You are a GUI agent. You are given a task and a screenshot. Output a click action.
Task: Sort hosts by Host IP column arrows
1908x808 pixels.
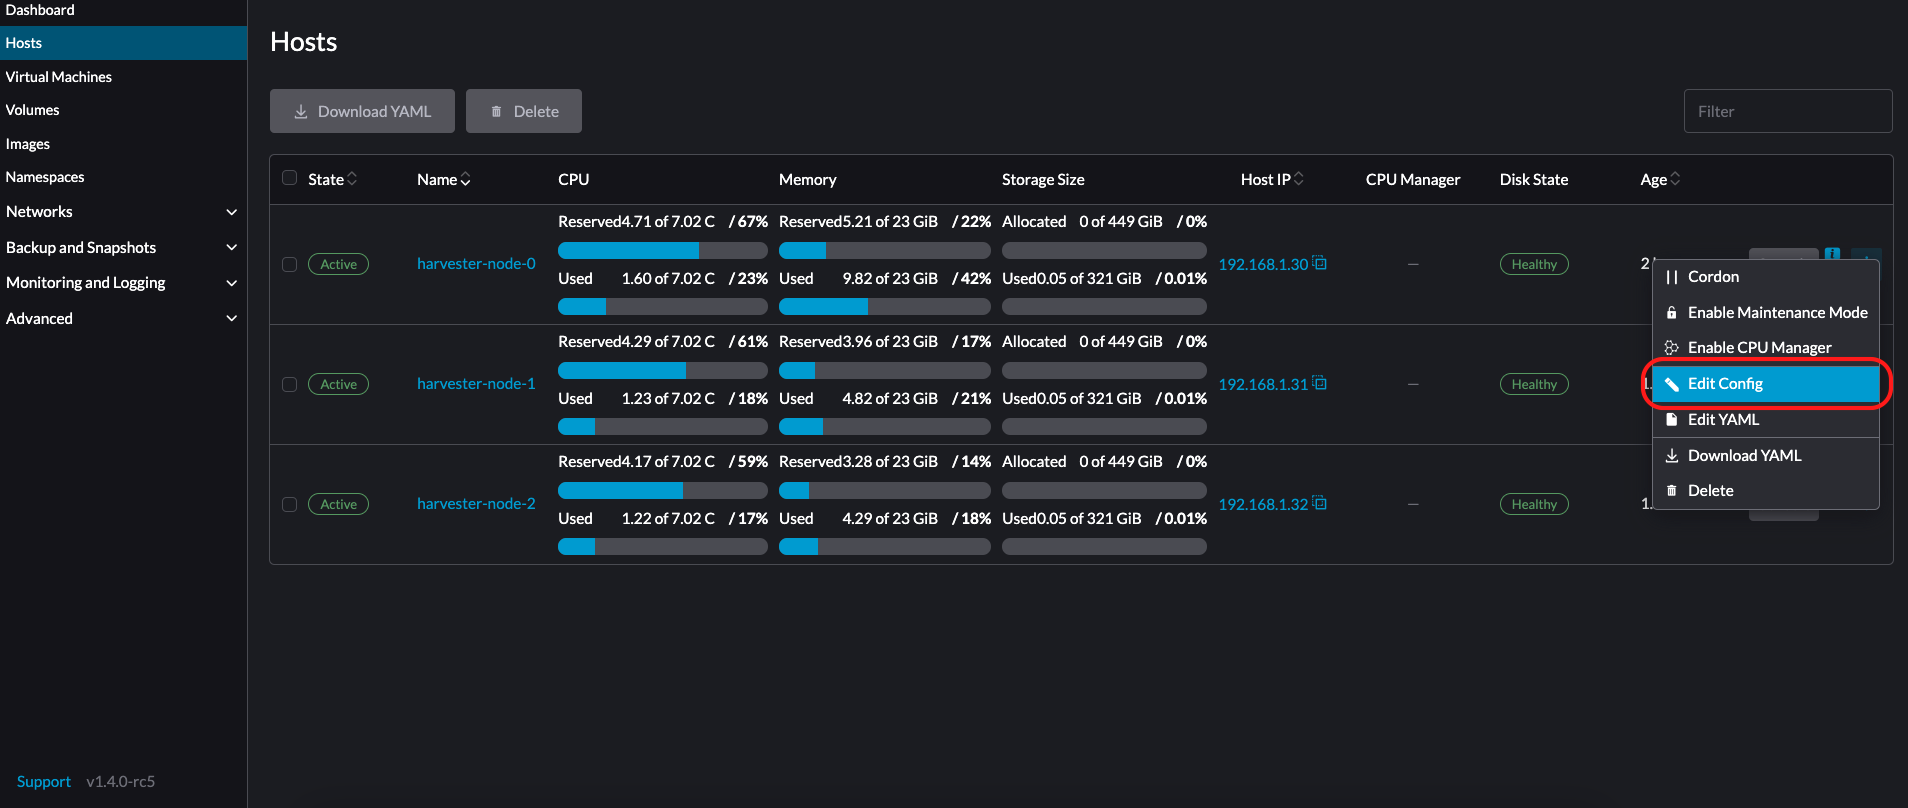click(1299, 179)
